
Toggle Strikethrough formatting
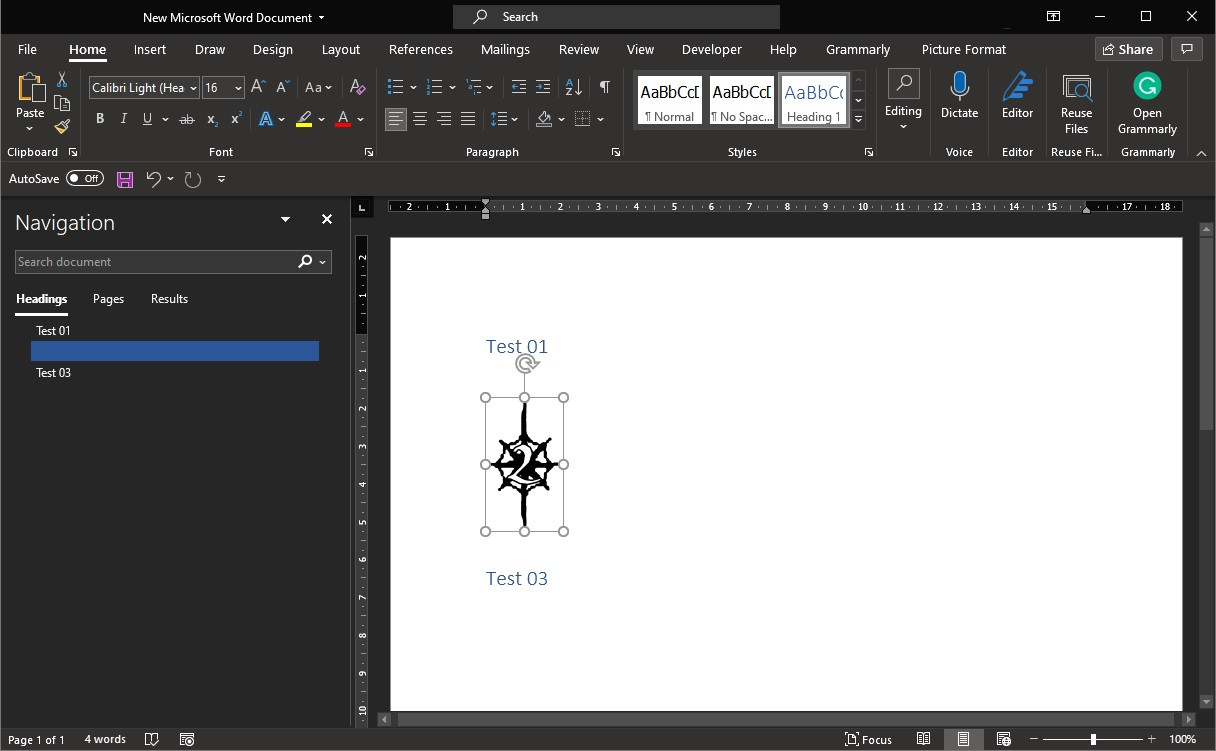point(186,119)
